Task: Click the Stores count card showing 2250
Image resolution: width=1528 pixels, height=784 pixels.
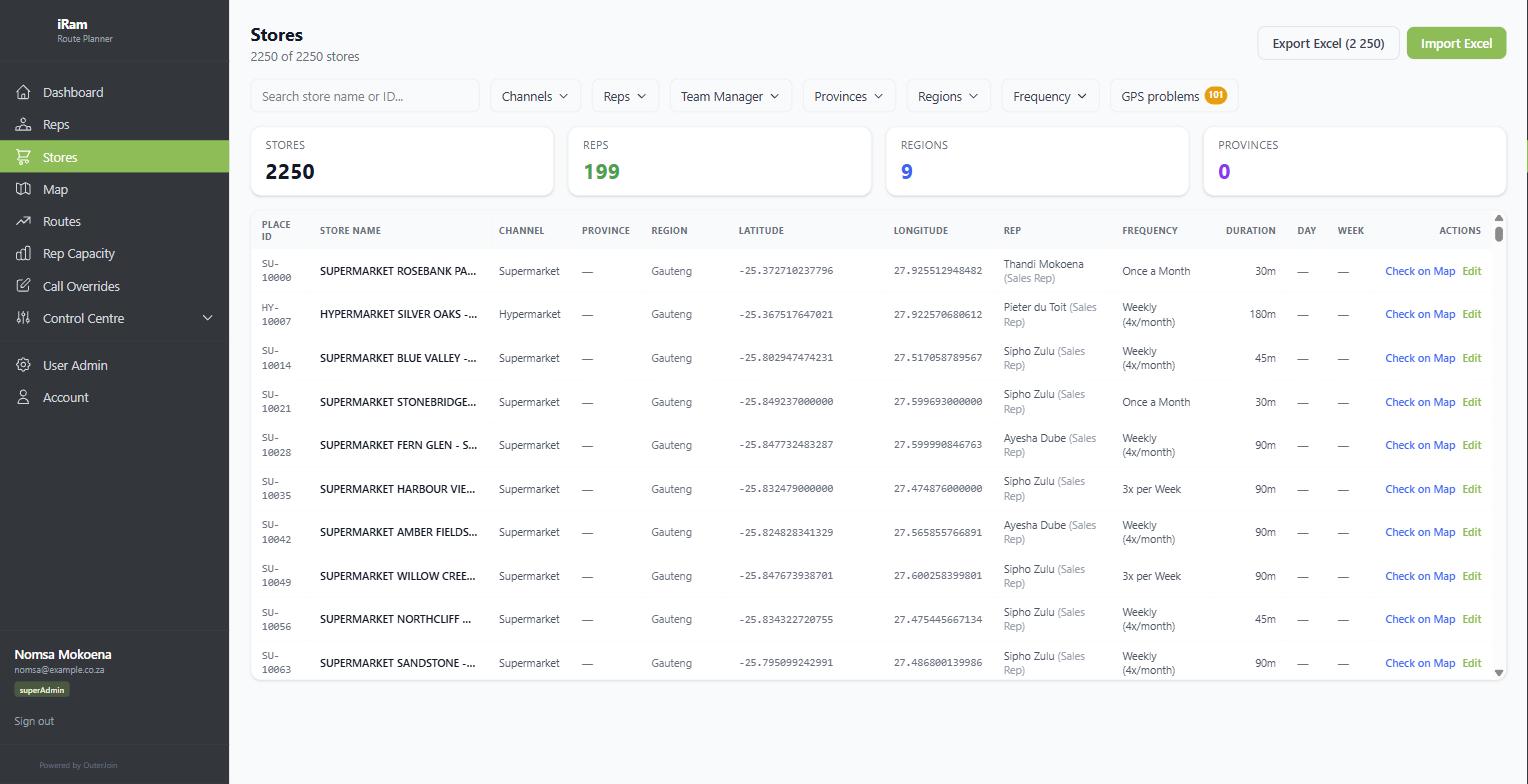Action: coord(402,161)
